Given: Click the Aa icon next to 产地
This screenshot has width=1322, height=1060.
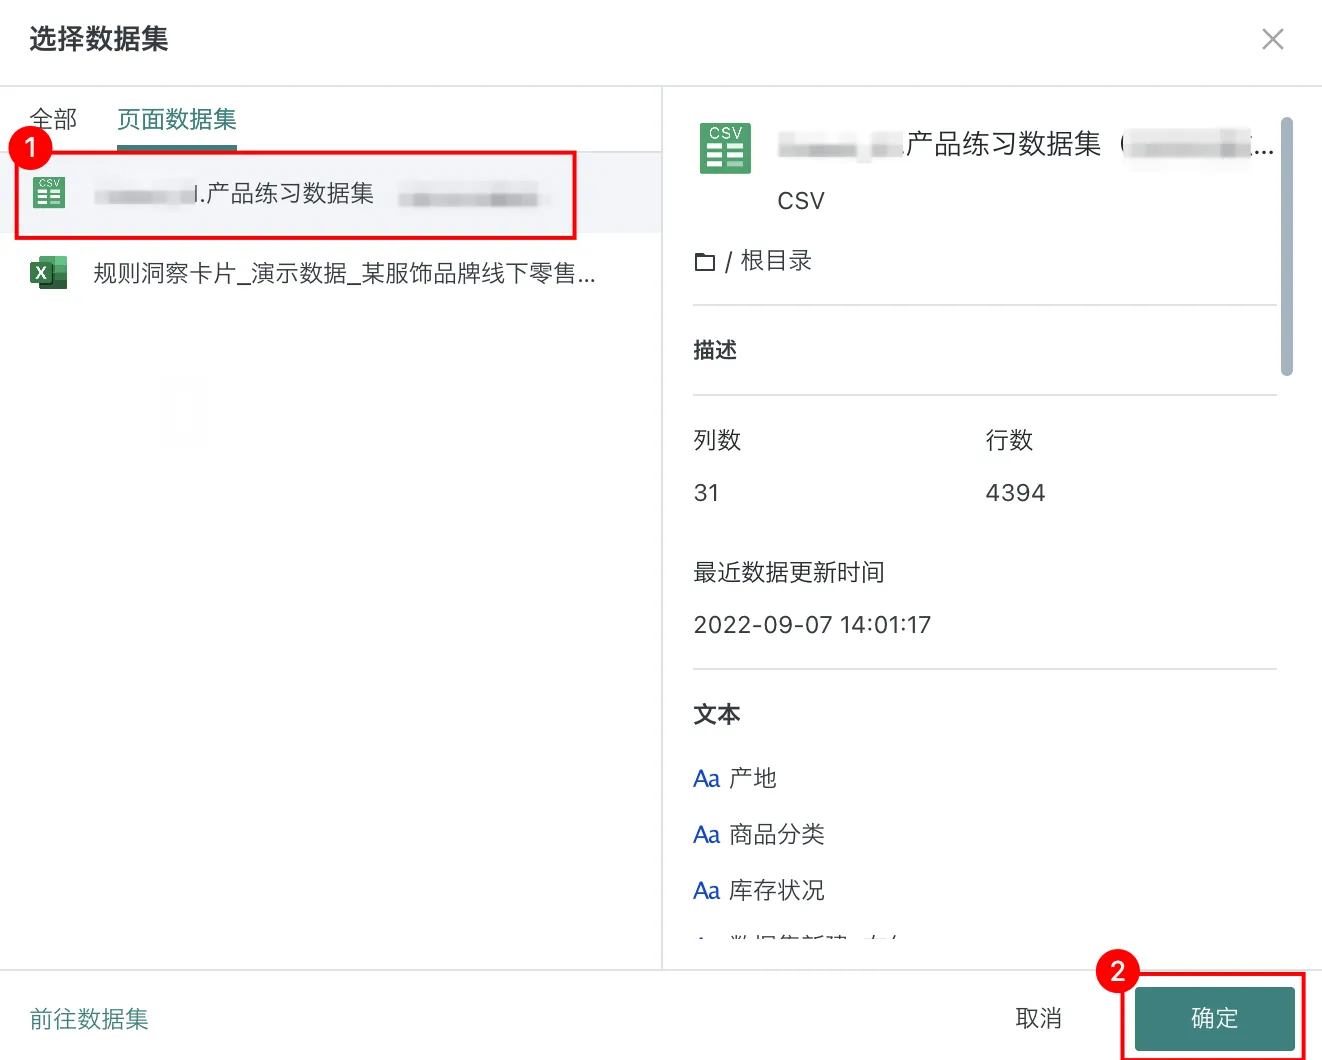Looking at the screenshot, I should pyautogui.click(x=706, y=779).
